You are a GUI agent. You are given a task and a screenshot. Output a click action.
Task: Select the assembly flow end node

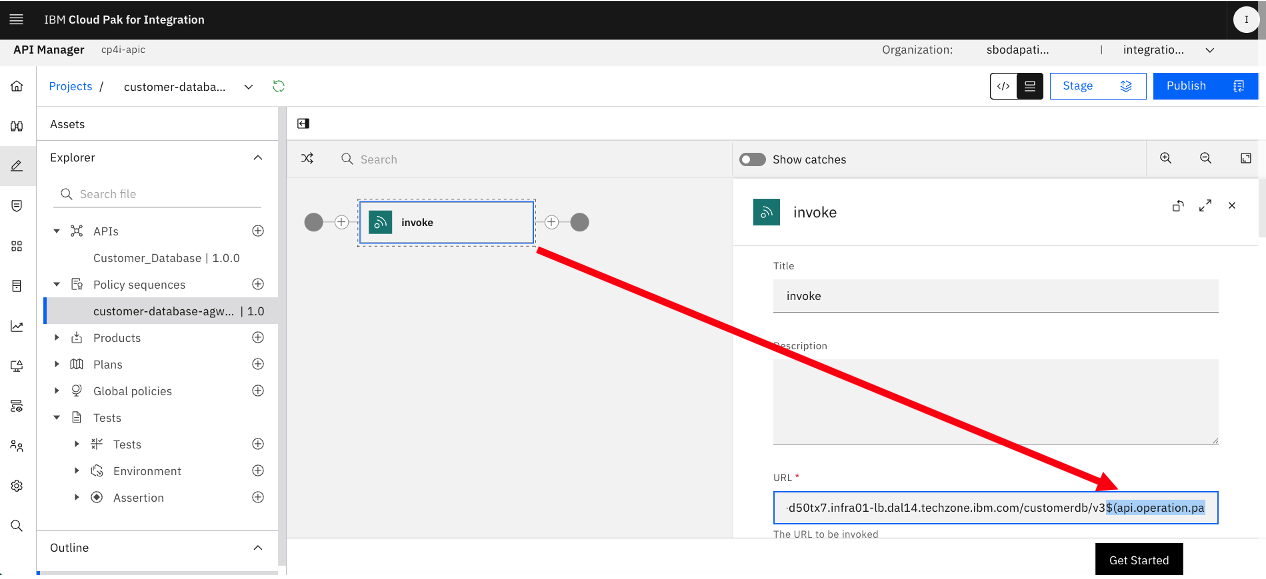point(579,222)
